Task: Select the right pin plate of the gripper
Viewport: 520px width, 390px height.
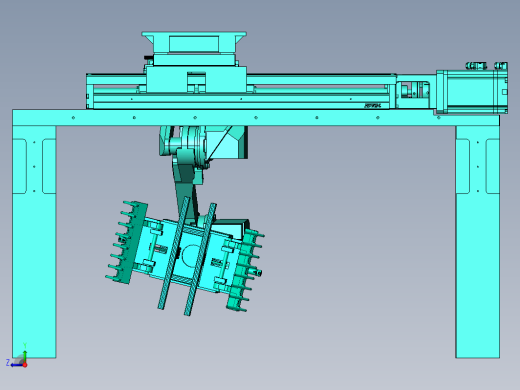Action: tap(245, 271)
